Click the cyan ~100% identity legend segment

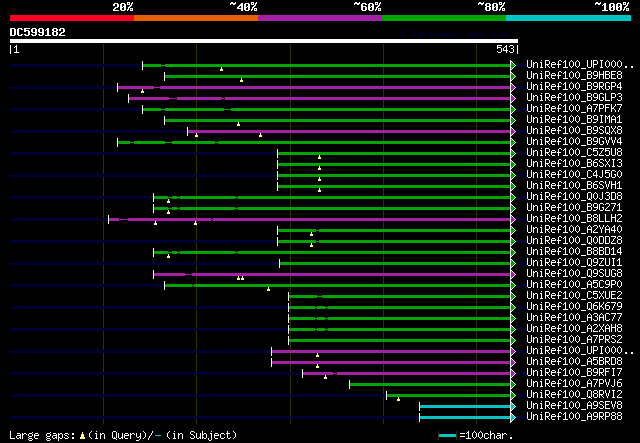point(568,18)
